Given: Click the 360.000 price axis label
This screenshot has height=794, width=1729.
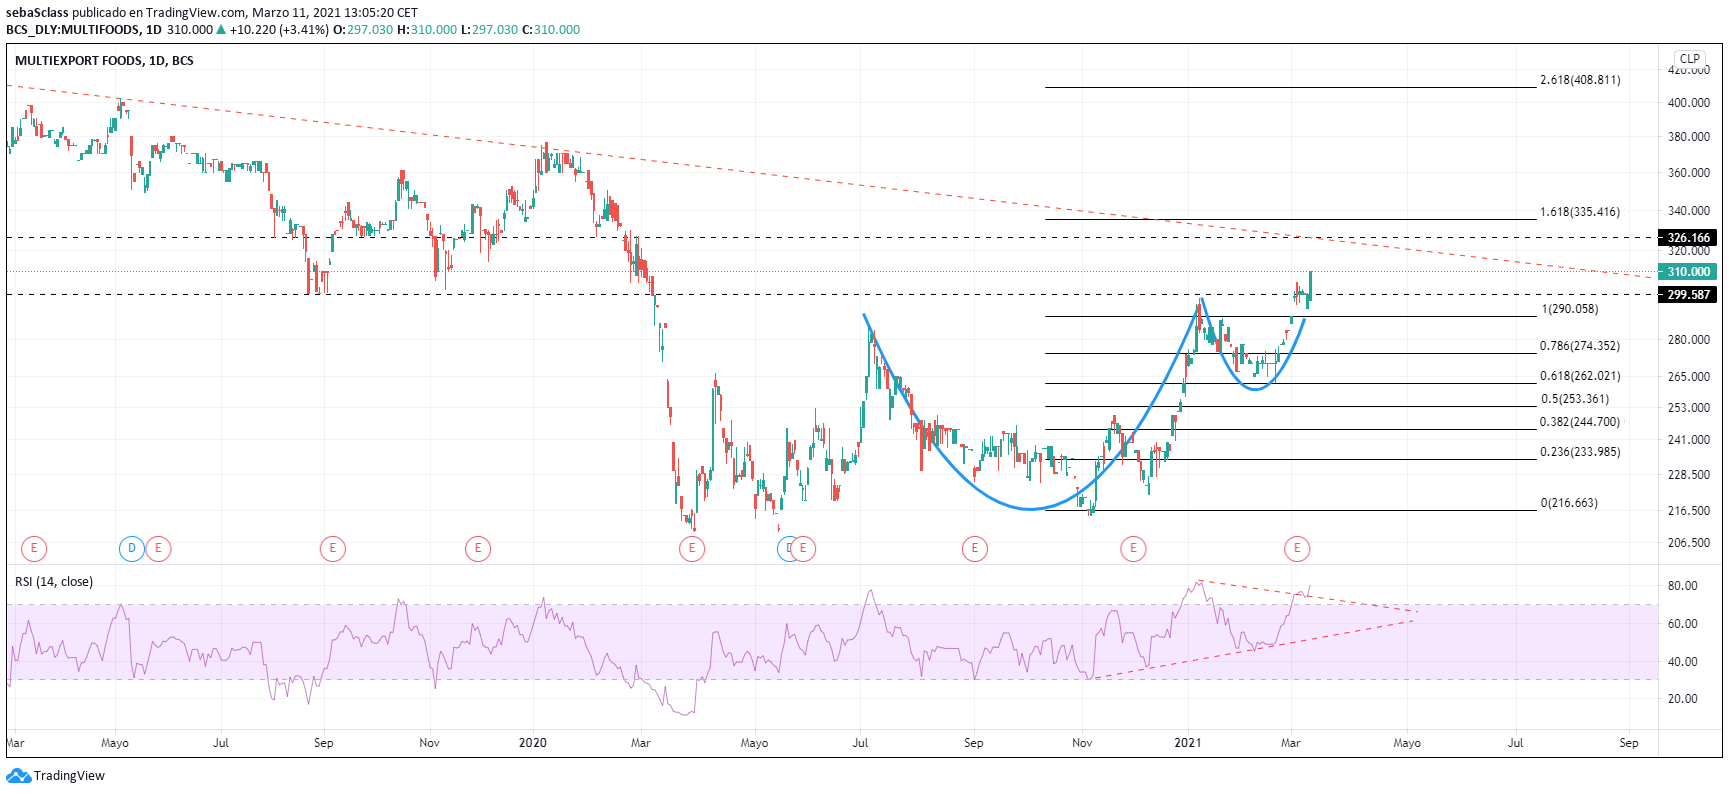Looking at the screenshot, I should point(1689,173).
